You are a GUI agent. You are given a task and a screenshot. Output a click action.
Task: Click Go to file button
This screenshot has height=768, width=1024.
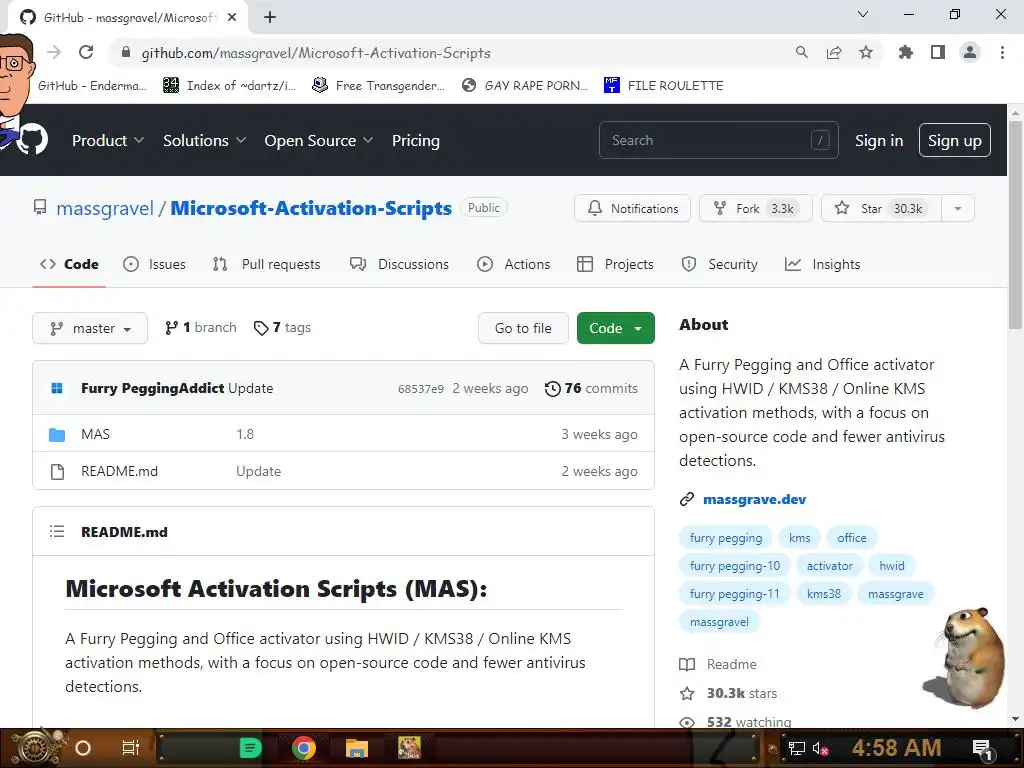(x=523, y=328)
